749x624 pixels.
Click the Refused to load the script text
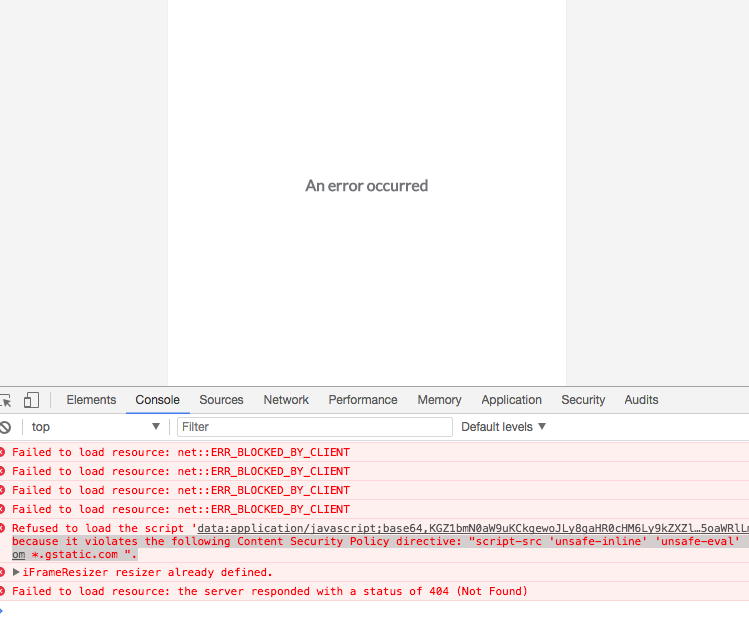pyautogui.click(x=98, y=528)
